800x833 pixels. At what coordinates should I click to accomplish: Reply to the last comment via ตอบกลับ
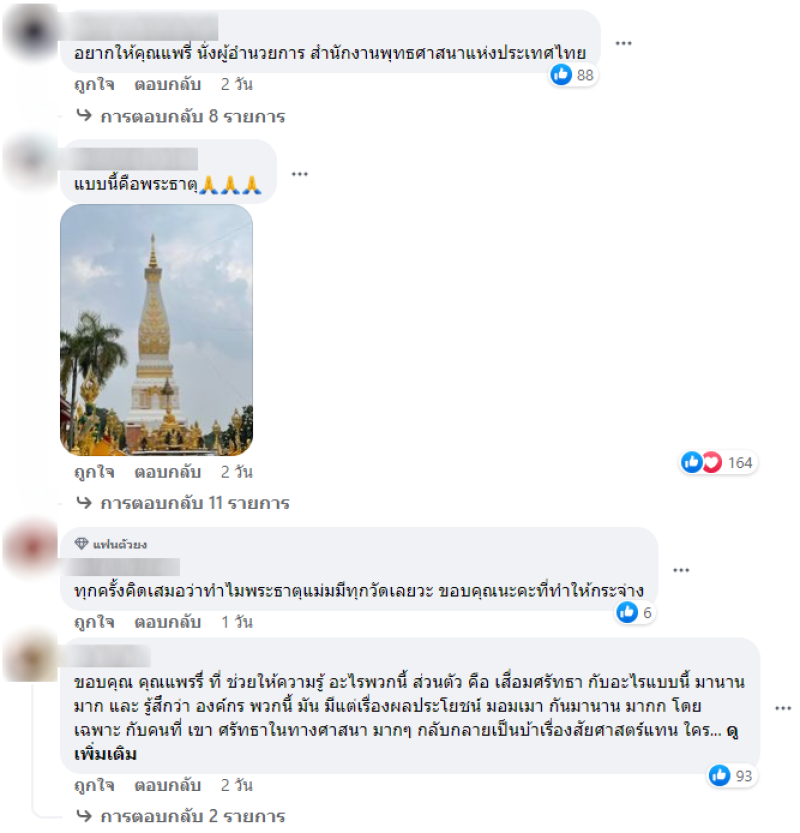tap(167, 785)
